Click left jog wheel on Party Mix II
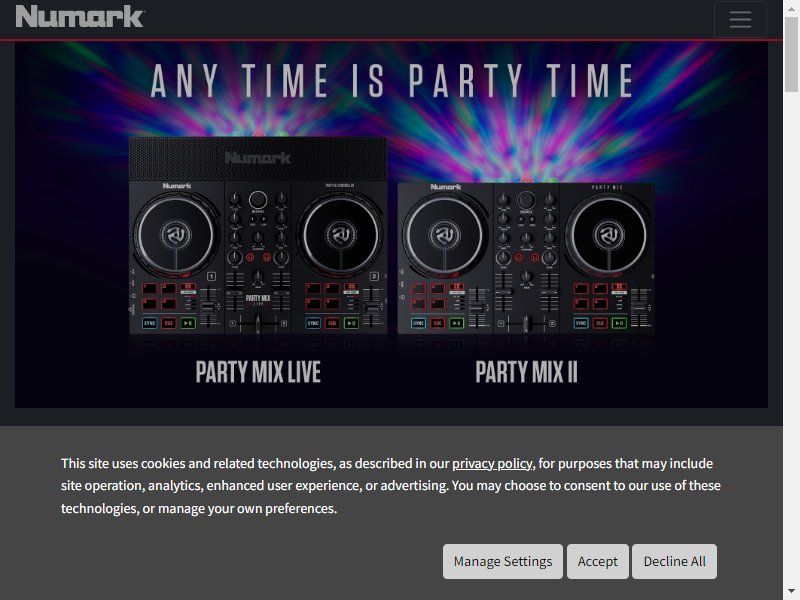This screenshot has width=800, height=600. coord(444,236)
